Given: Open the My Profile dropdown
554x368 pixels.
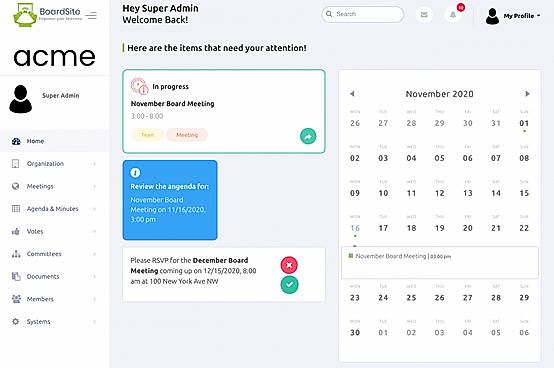Looking at the screenshot, I should pyautogui.click(x=513, y=16).
